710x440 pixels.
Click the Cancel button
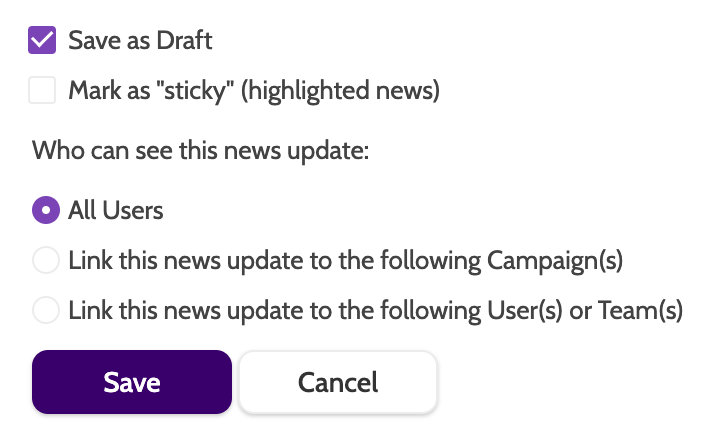click(x=337, y=382)
